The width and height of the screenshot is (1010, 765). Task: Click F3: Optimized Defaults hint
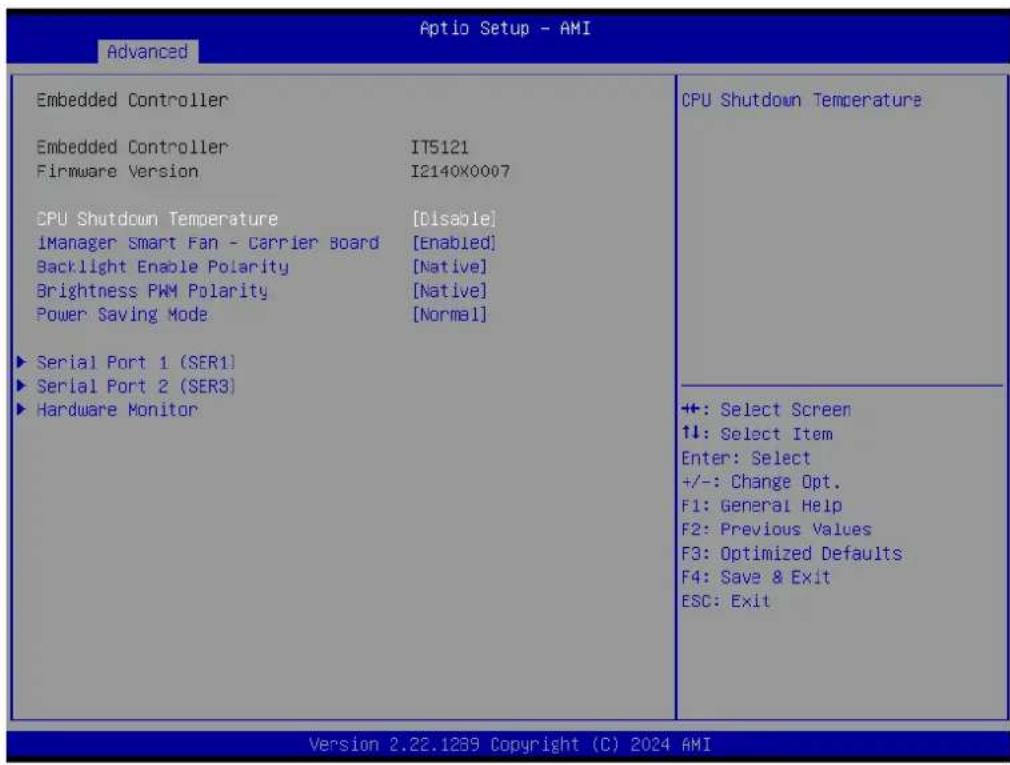pos(792,554)
